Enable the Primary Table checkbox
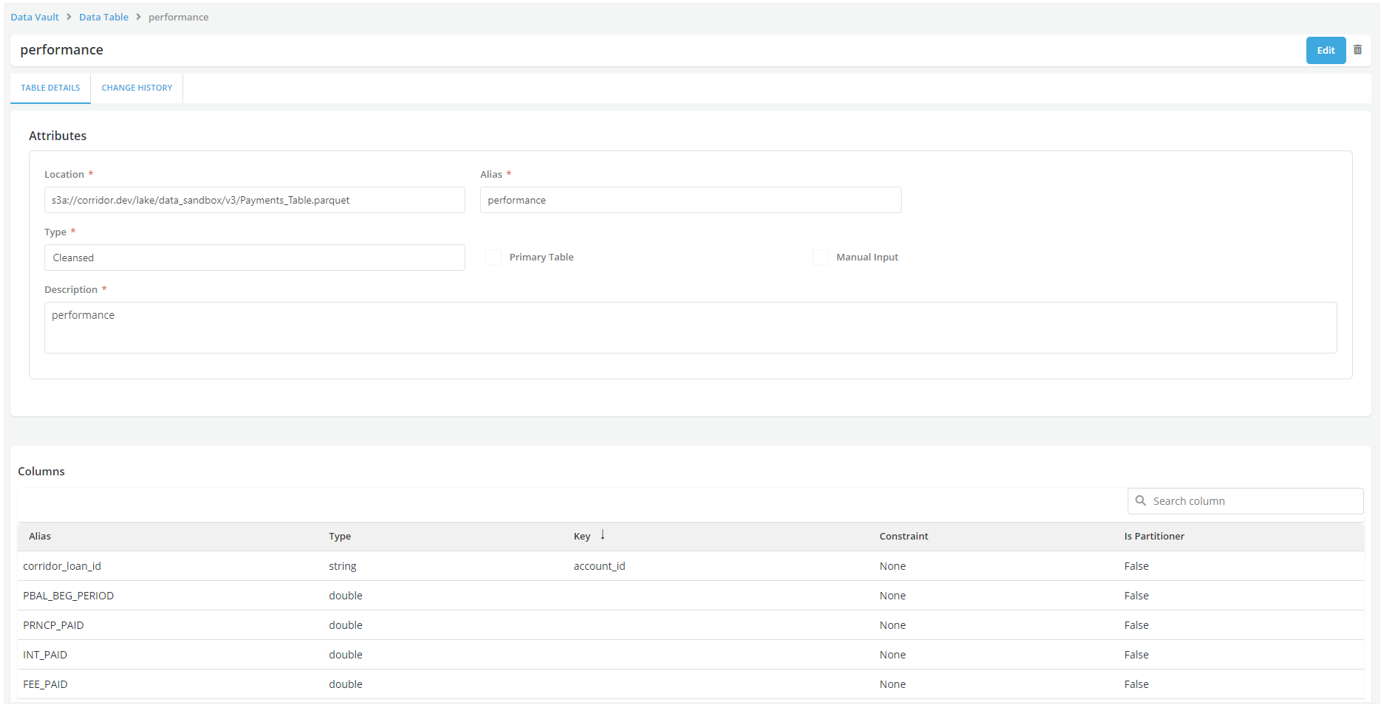This screenshot has width=1383, height=705. pos(493,258)
